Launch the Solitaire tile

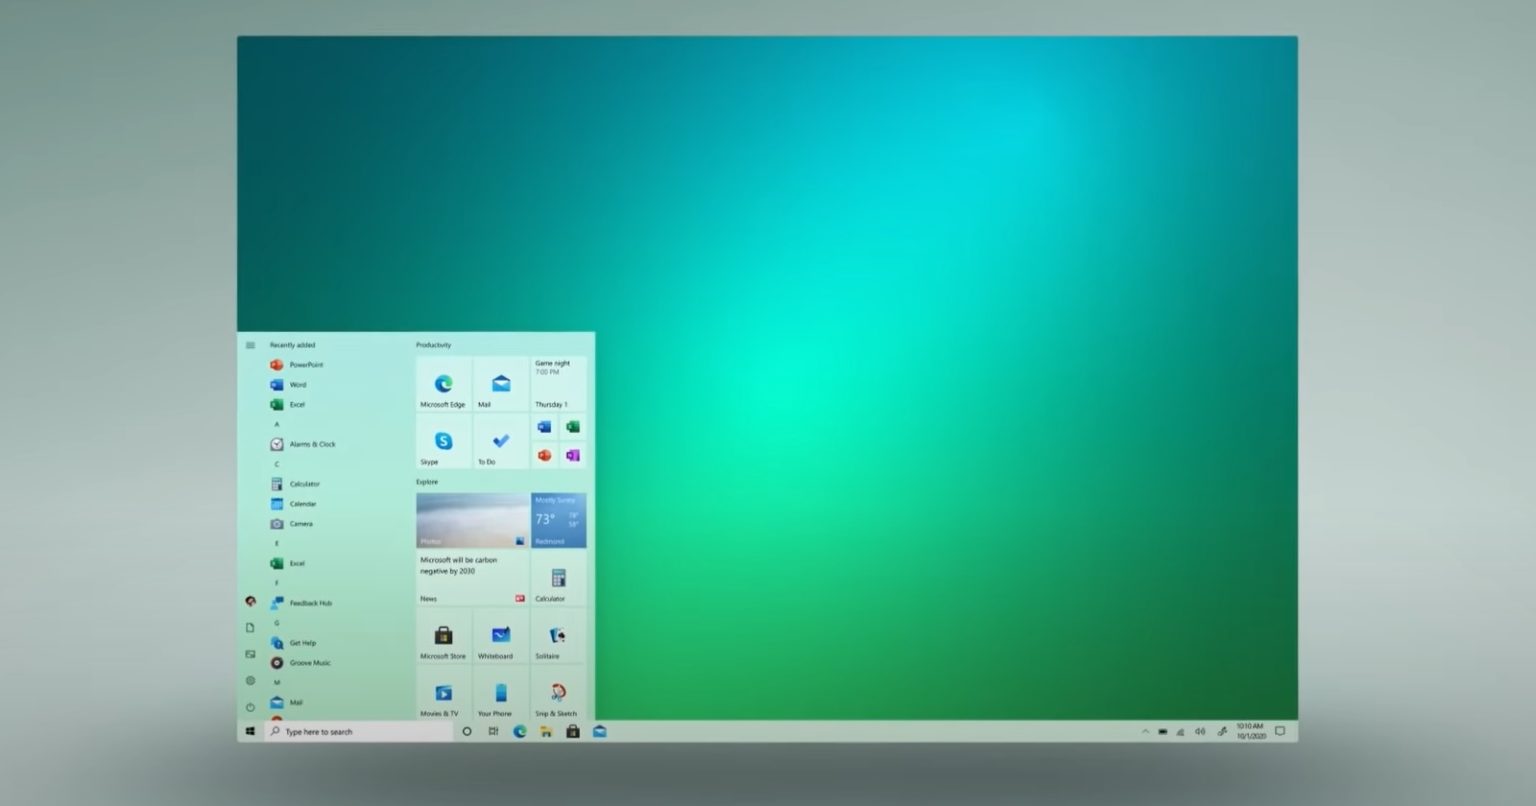click(556, 637)
